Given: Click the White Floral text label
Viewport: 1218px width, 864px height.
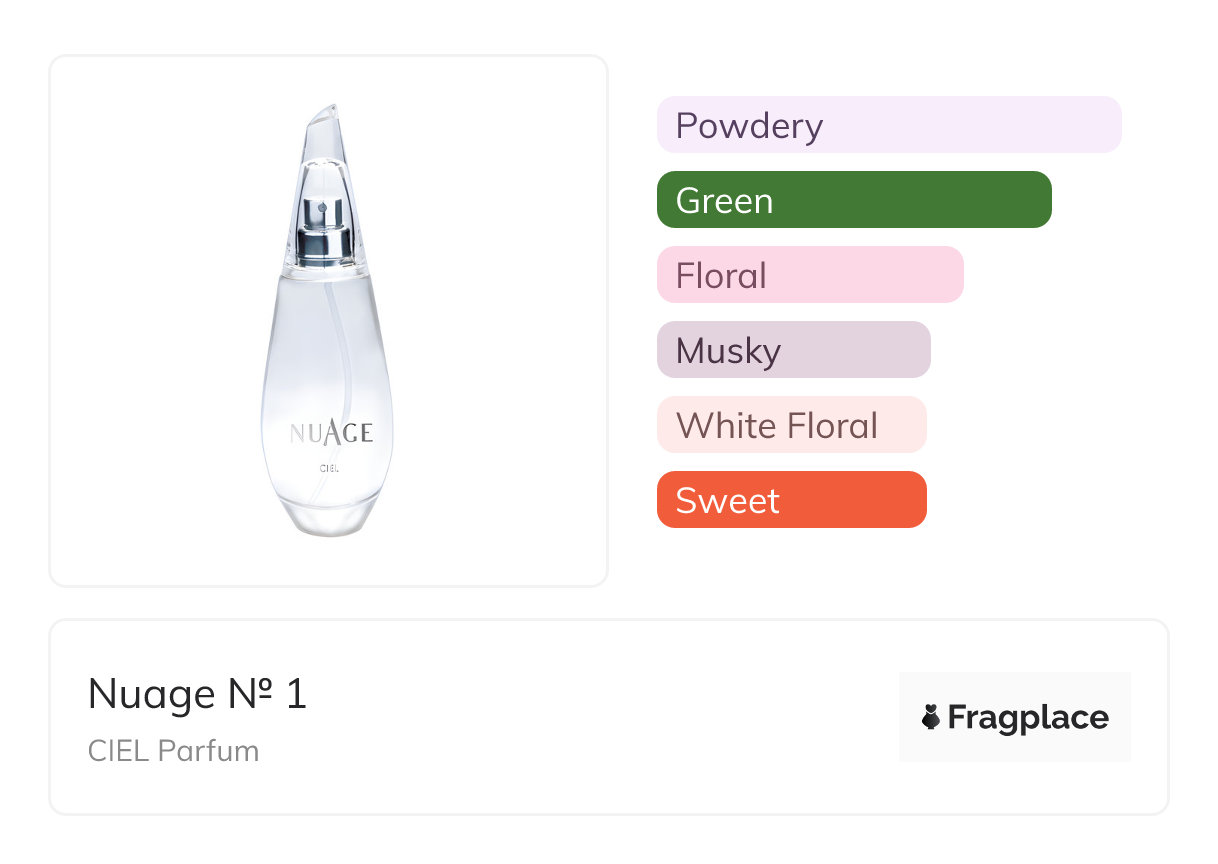Looking at the screenshot, I should [x=777, y=426].
